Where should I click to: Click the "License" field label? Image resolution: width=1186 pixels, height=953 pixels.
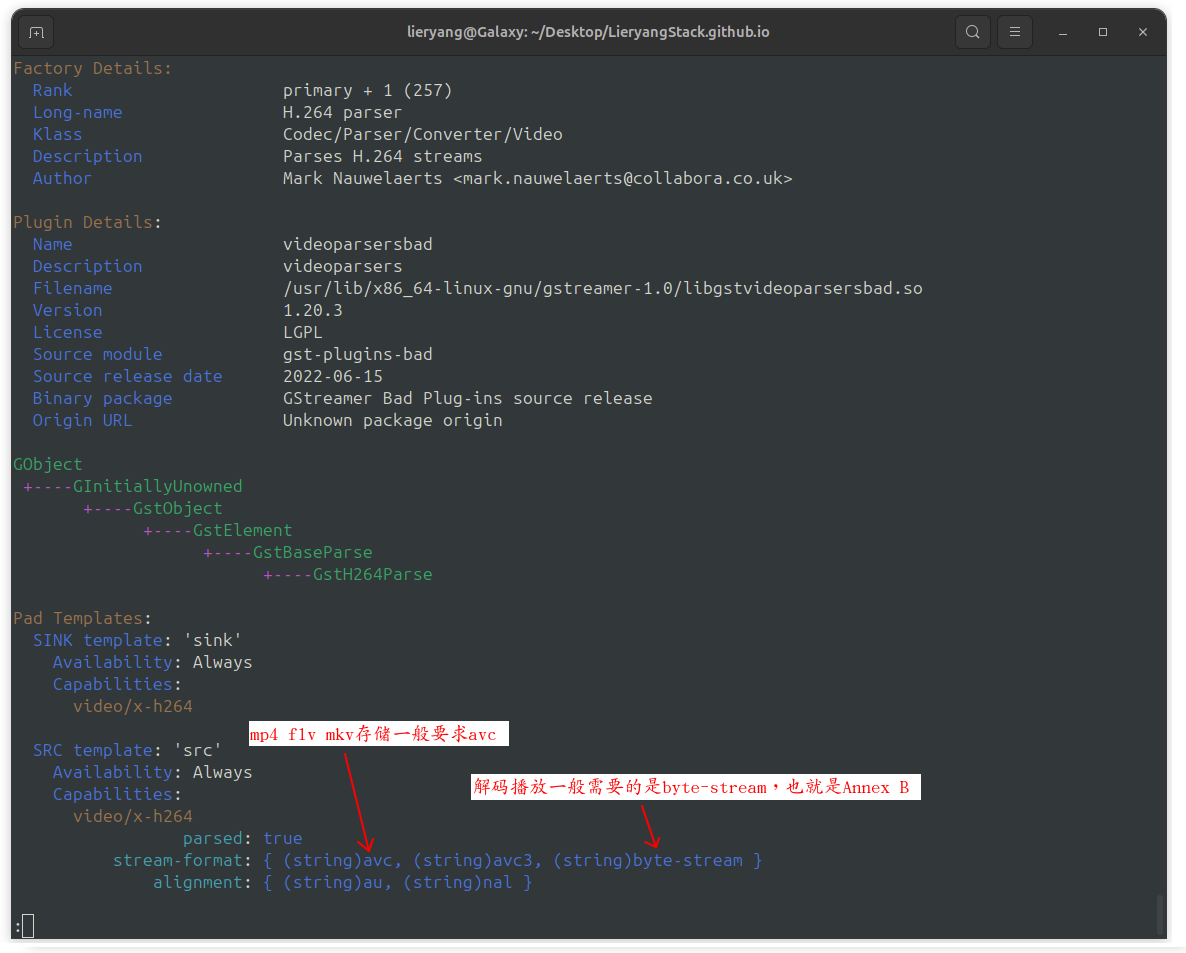point(67,331)
